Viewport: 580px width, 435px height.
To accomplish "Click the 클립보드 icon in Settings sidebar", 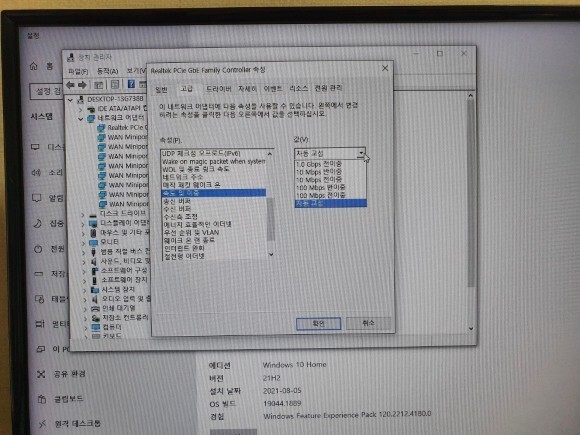I will tap(42, 399).
